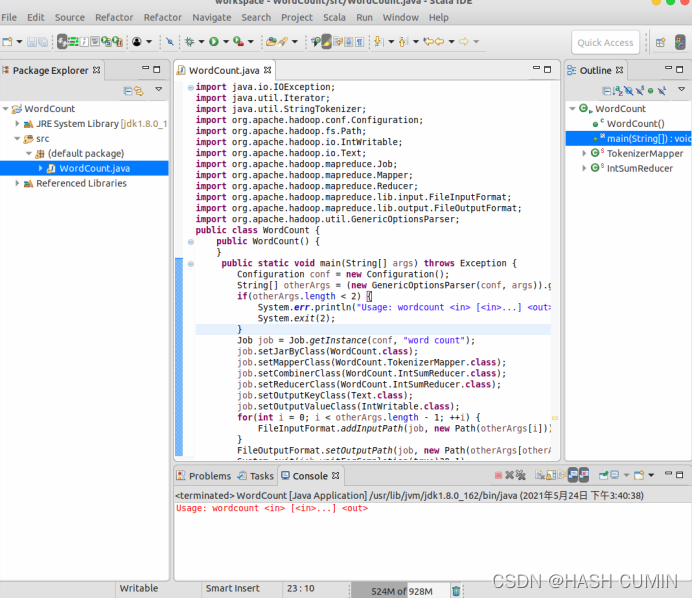The width and height of the screenshot is (692, 598).
Task: Open the Navigate menu
Action: pyautogui.click(x=211, y=18)
